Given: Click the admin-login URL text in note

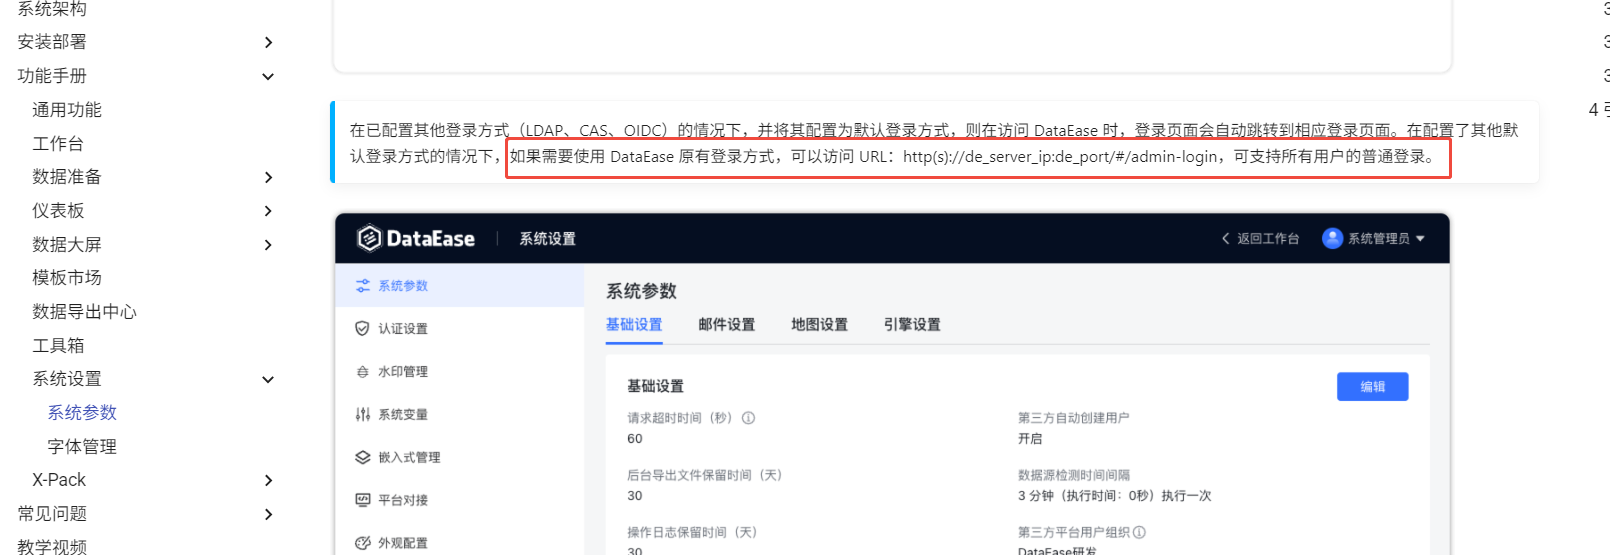Looking at the screenshot, I should (x=1060, y=157).
